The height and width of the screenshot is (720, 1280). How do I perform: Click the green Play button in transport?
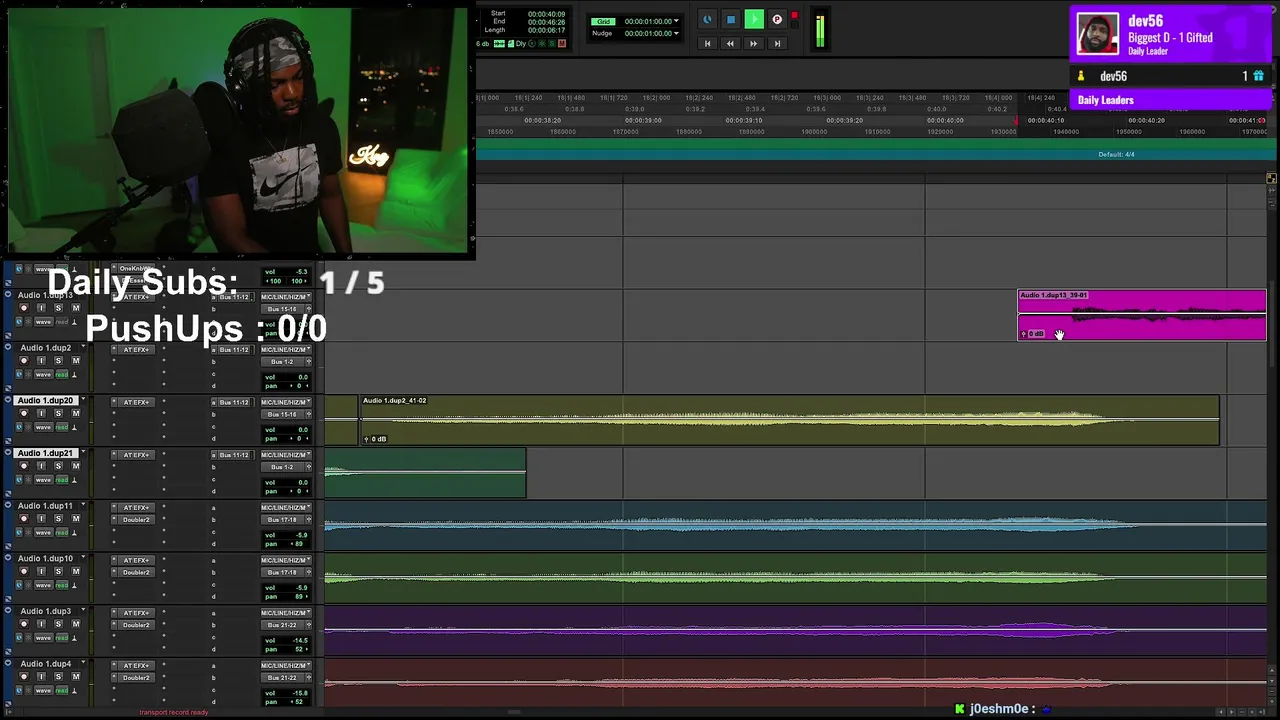754,19
